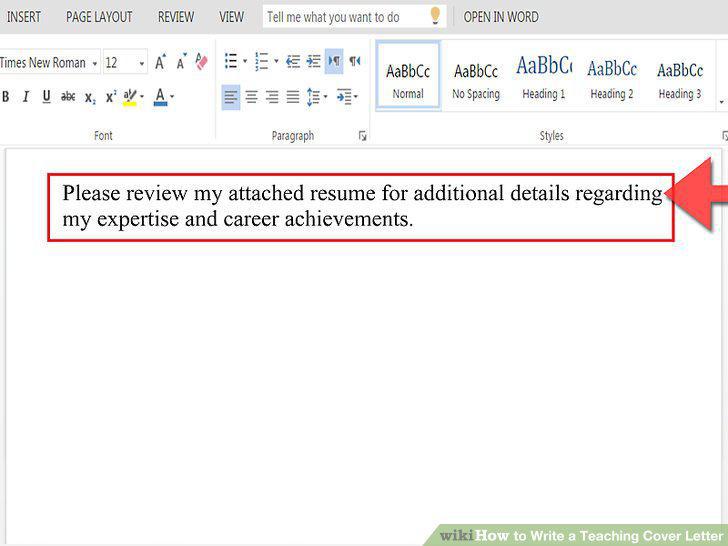Justify the text
Viewport: 728px width, 546px height.
tap(292, 97)
